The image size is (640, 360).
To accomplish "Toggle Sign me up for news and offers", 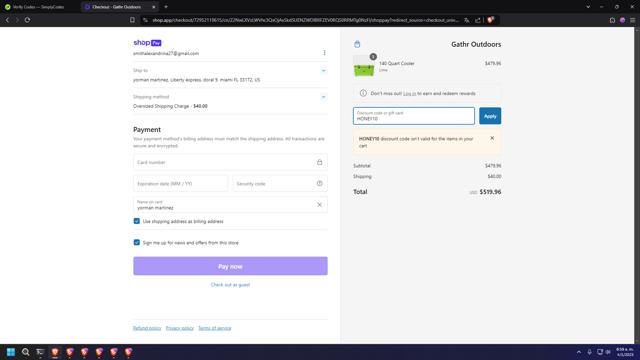I will (137, 242).
